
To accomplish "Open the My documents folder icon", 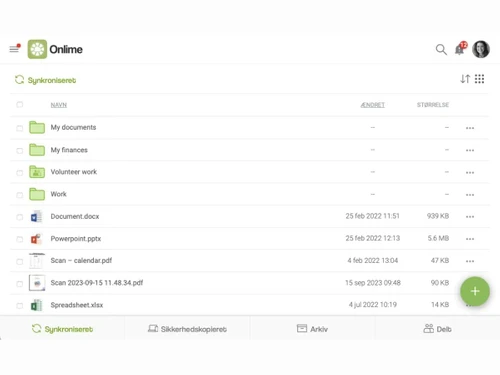I will coord(37,127).
